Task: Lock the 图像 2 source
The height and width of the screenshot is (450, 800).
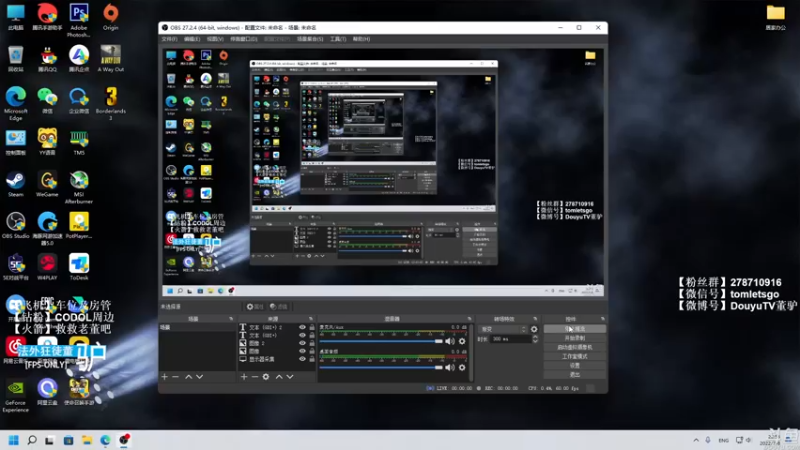Action: (312, 343)
